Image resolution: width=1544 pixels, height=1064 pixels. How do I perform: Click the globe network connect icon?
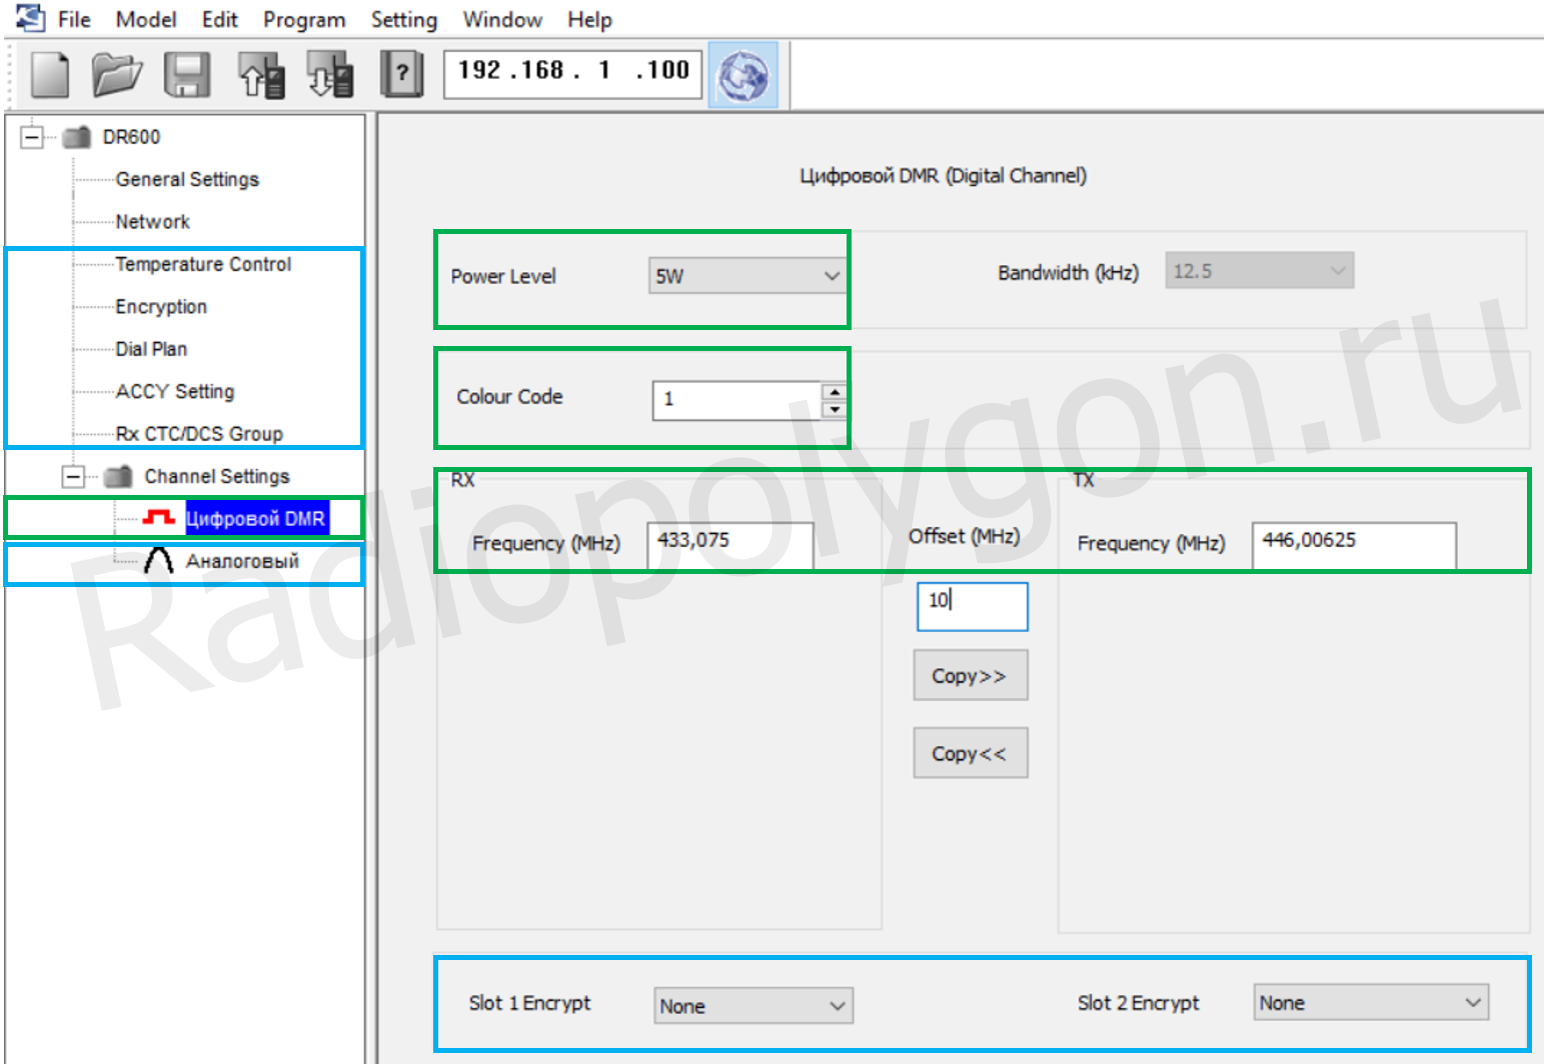pyautogui.click(x=743, y=76)
